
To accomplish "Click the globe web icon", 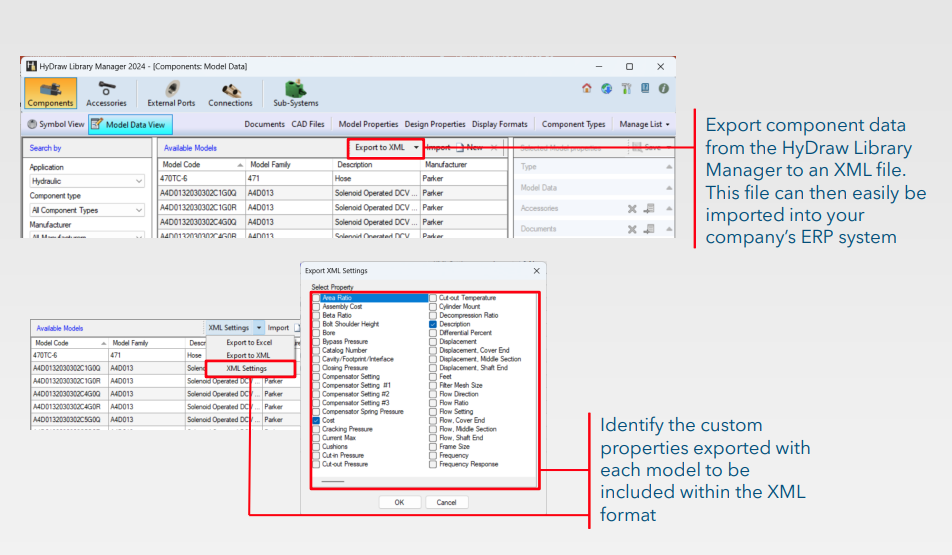I will coord(607,89).
